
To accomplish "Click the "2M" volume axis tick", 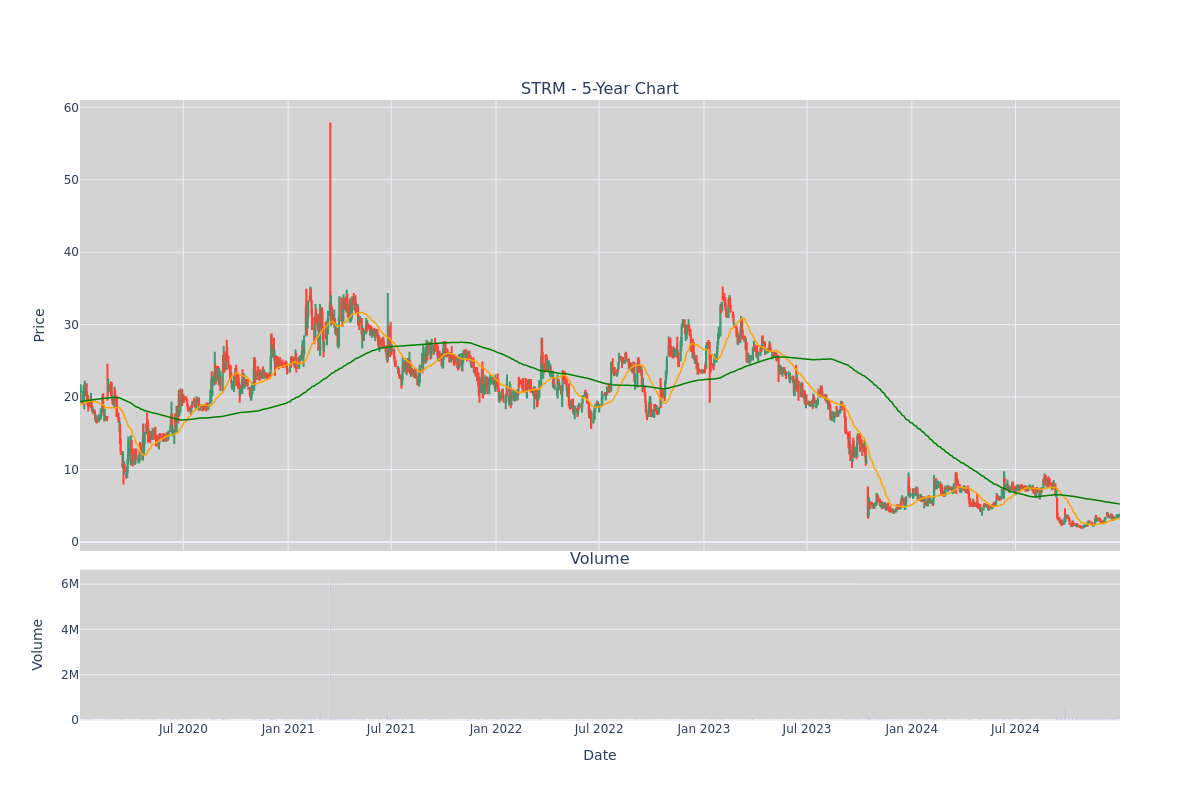I will click(x=70, y=674).
